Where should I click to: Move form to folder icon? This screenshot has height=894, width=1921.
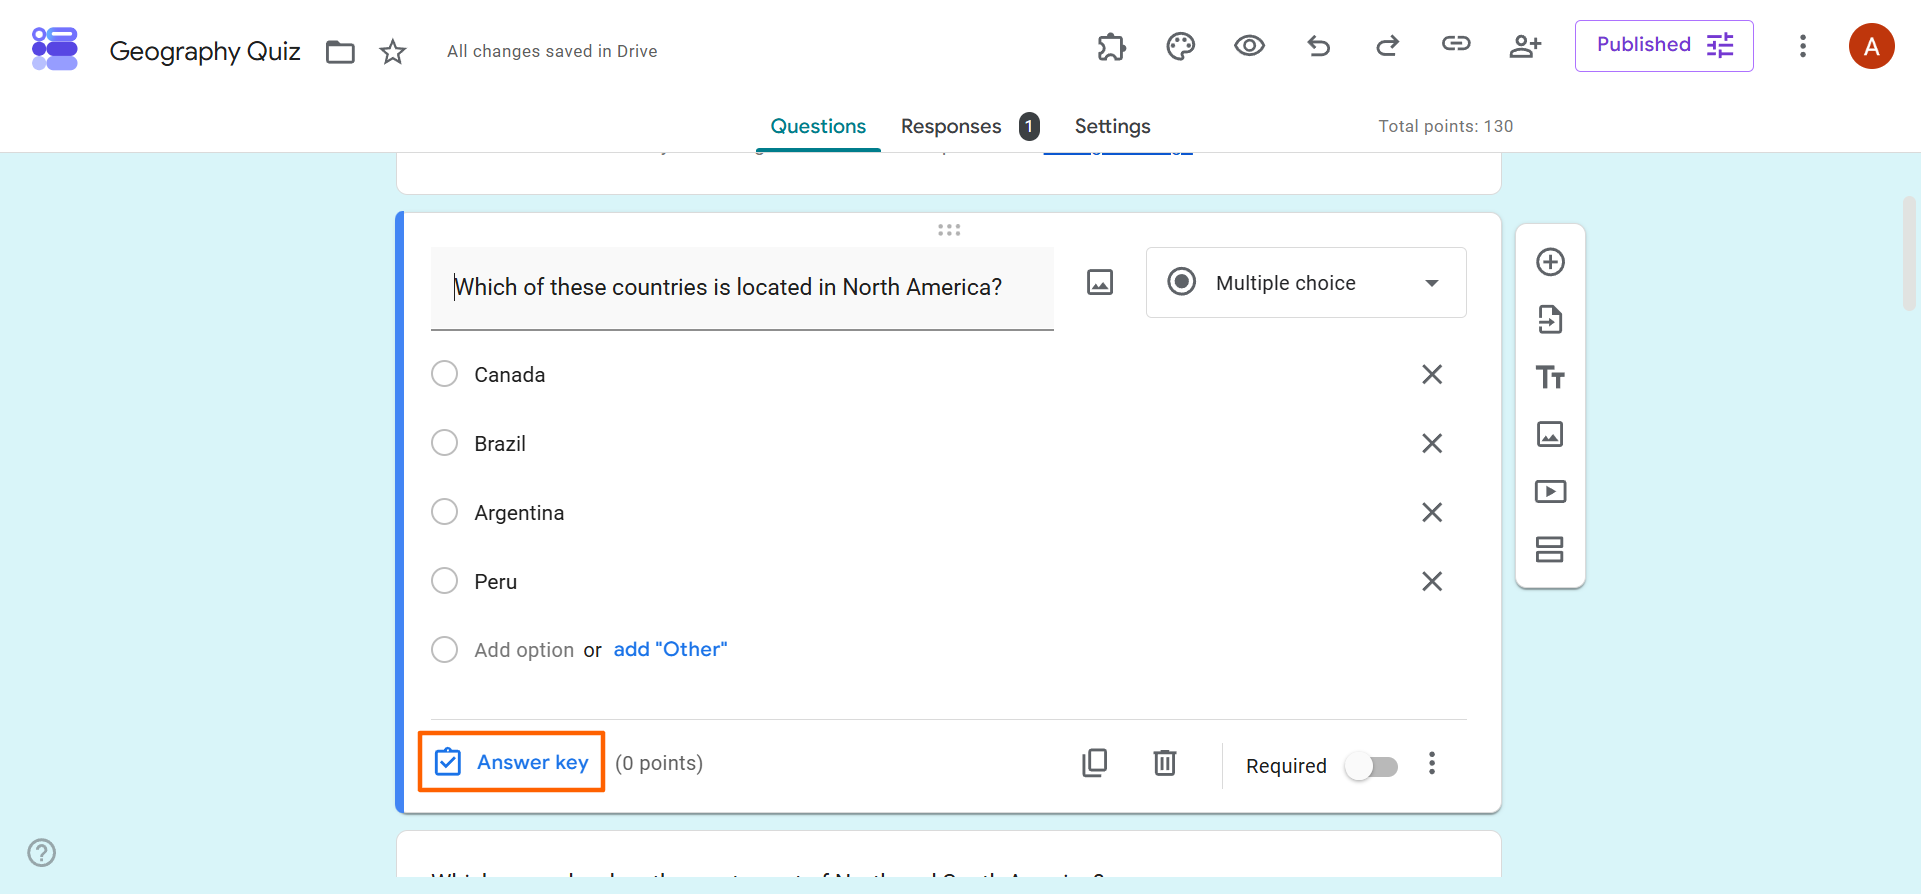(x=340, y=52)
